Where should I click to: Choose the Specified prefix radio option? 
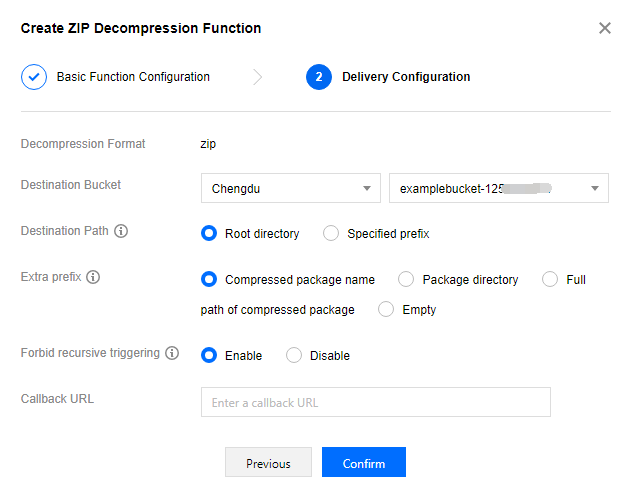click(x=331, y=234)
